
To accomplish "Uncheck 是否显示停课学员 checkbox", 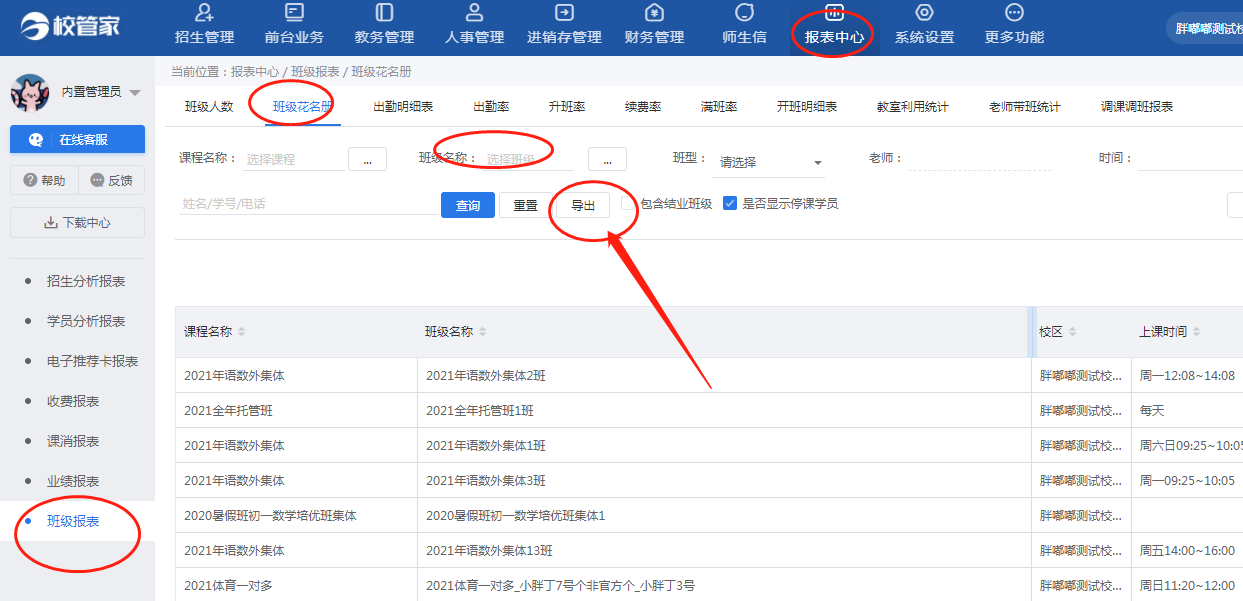I will click(x=730, y=203).
